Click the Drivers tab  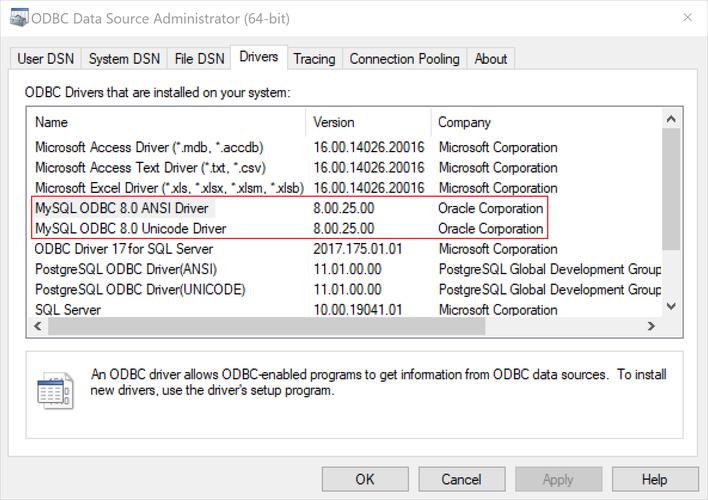259,57
